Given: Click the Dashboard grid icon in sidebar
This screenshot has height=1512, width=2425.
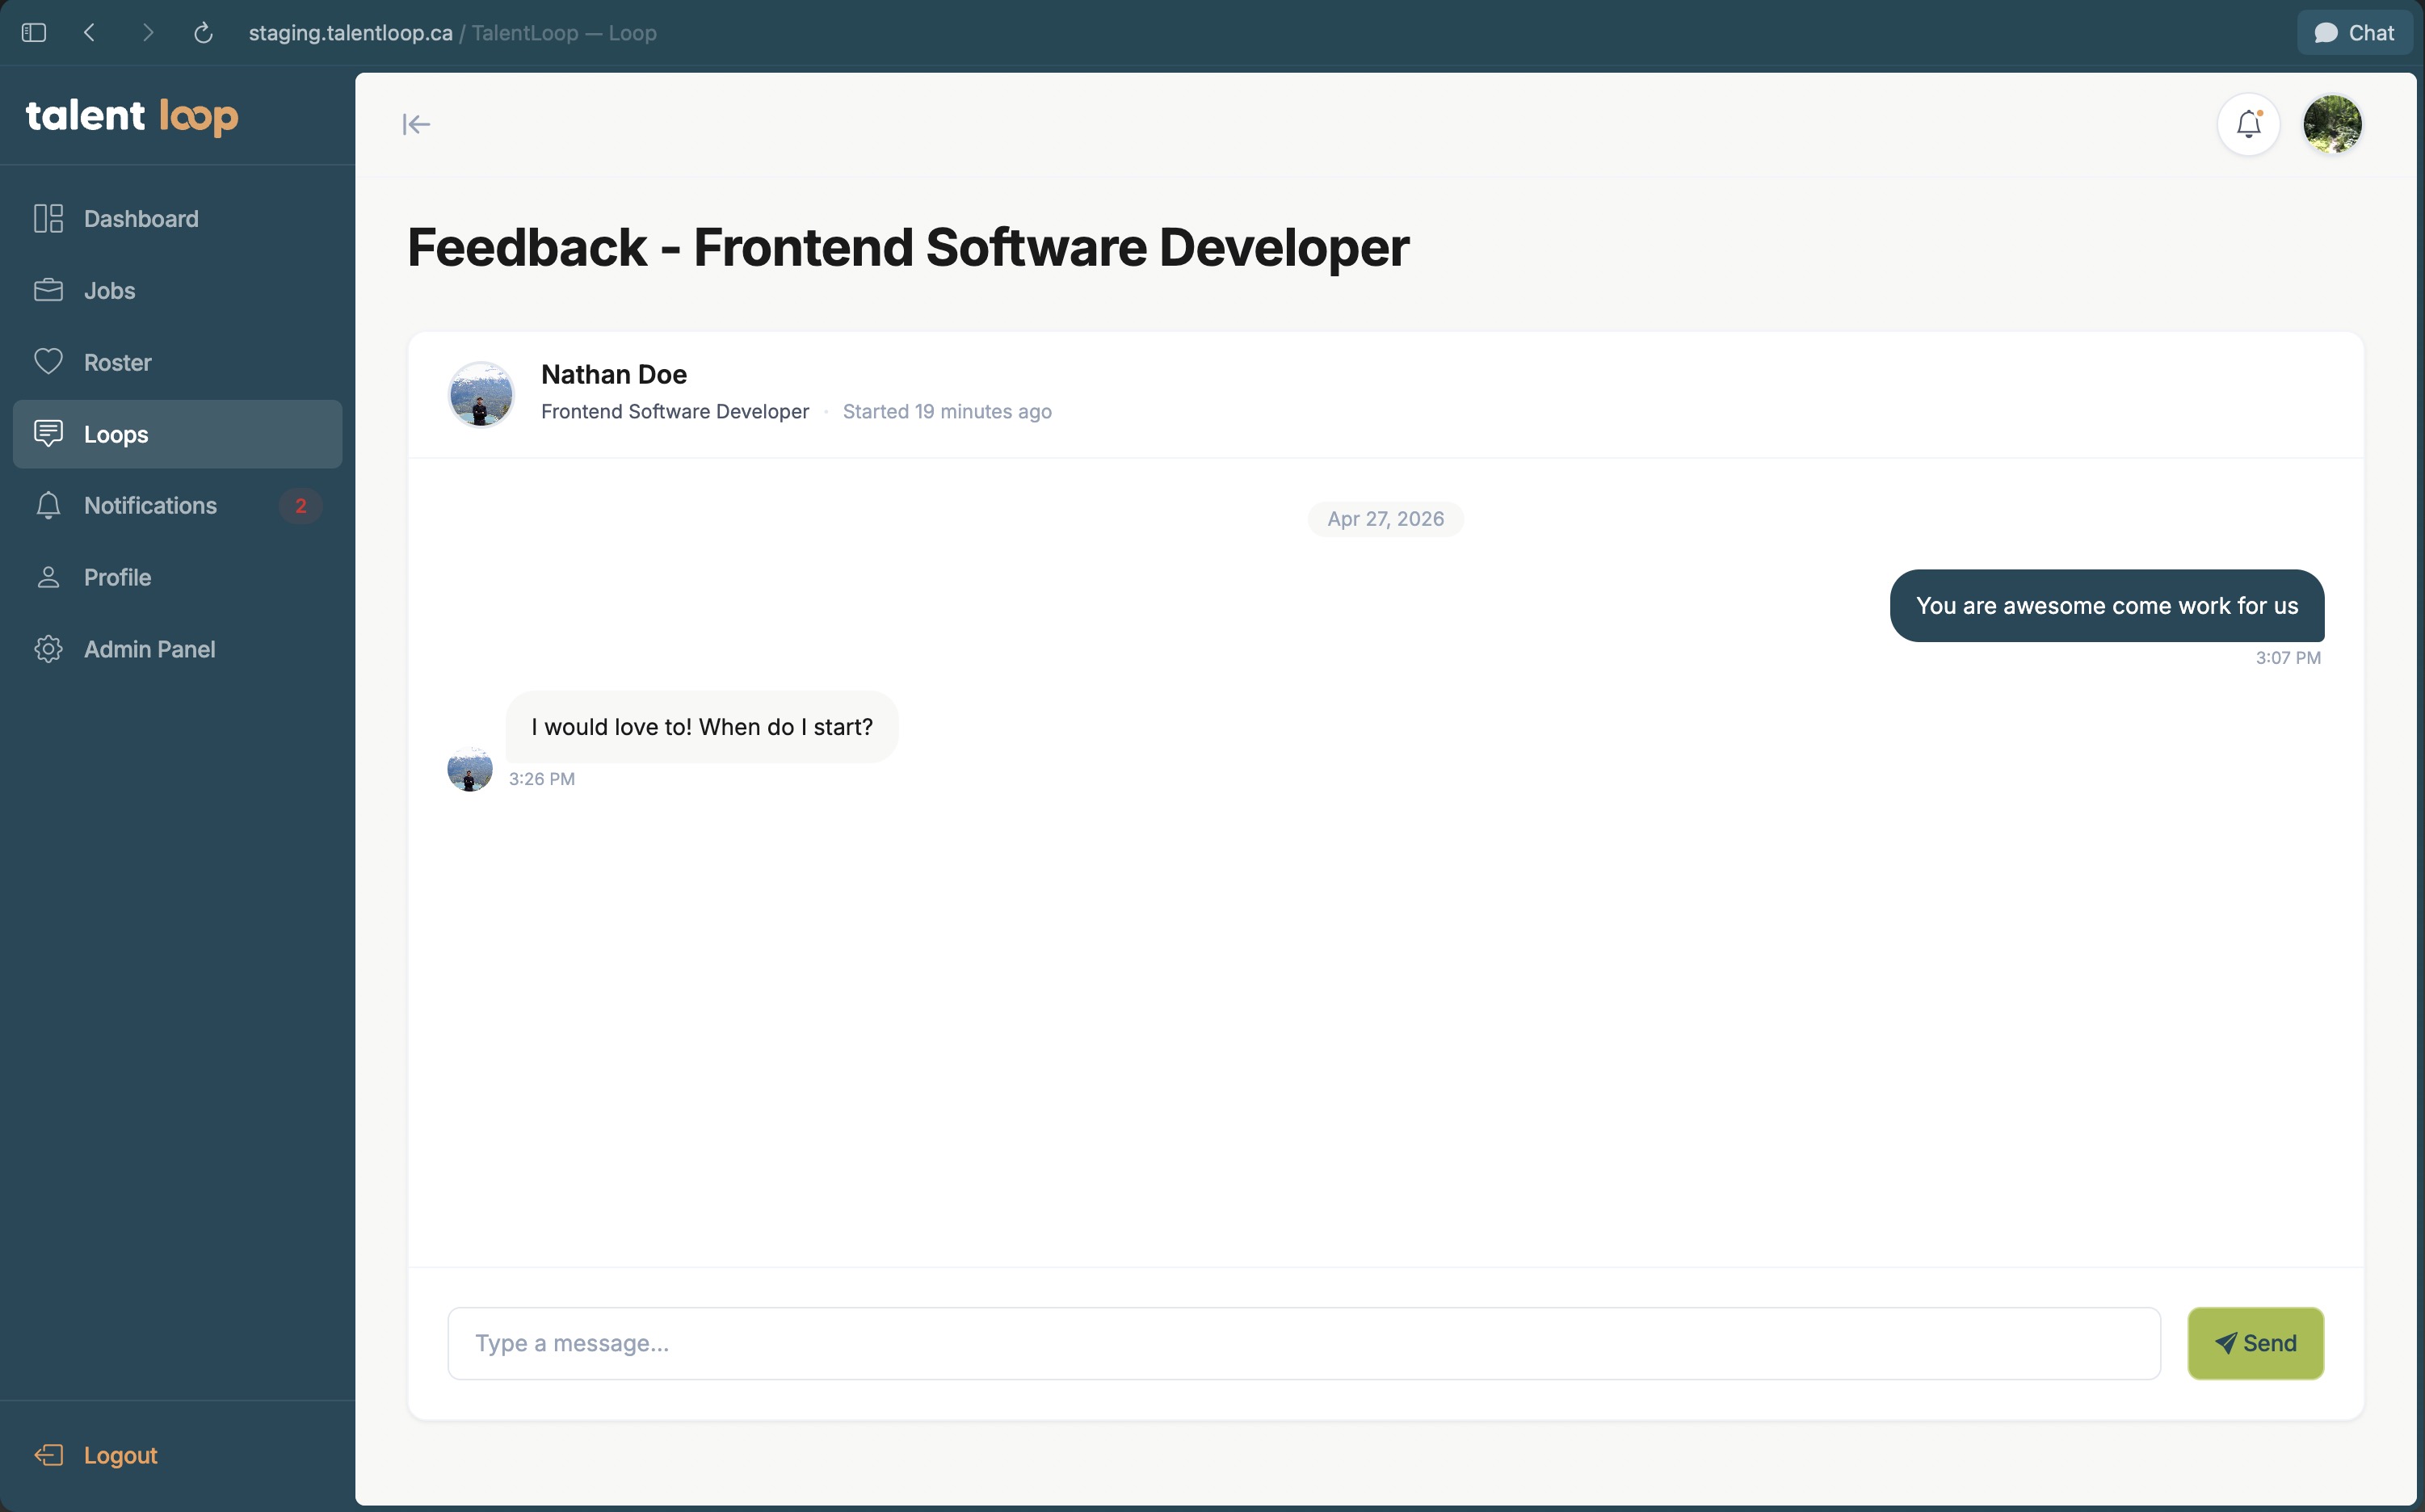Looking at the screenshot, I should click(48, 218).
